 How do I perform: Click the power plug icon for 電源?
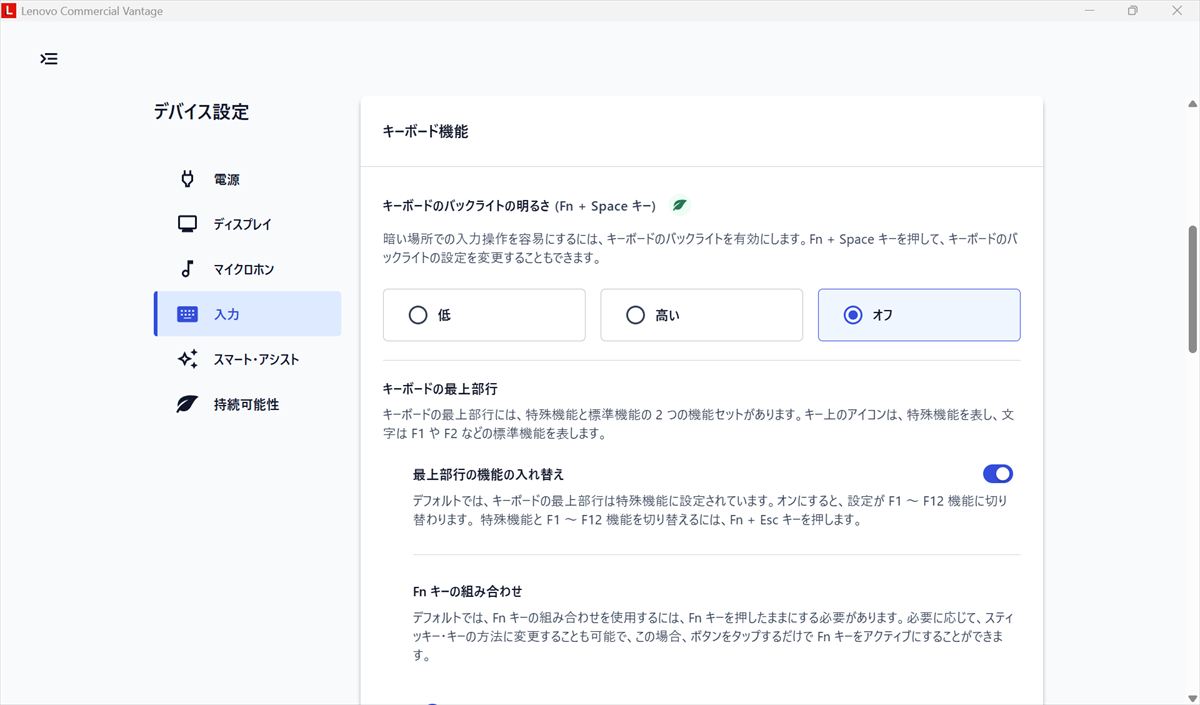pos(187,179)
